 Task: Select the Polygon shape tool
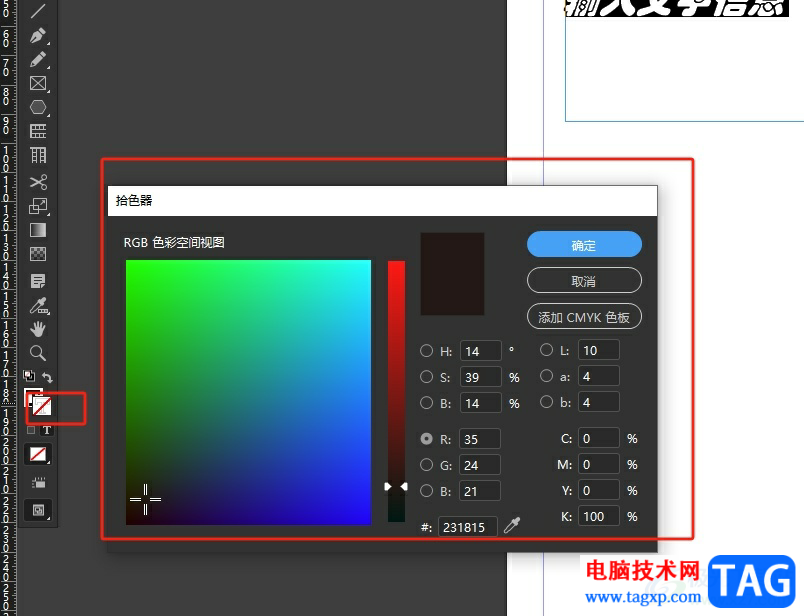[x=38, y=108]
